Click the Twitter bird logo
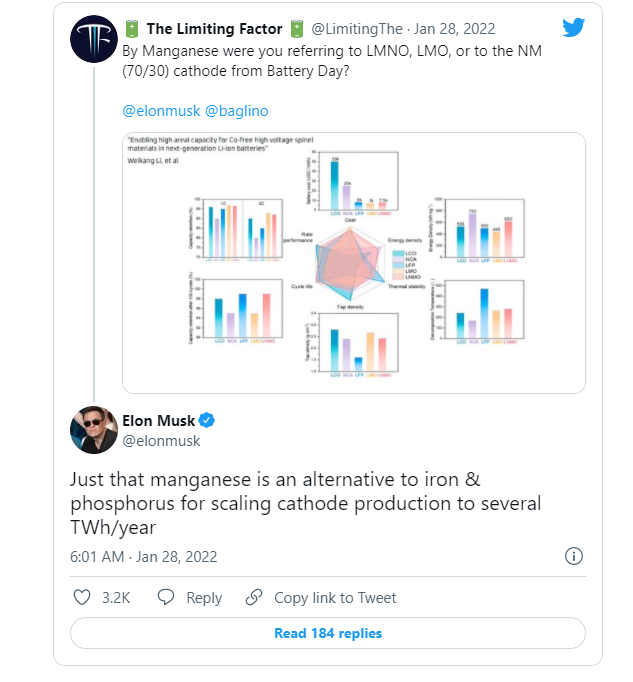Image resolution: width=633 pixels, height=682 pixels. click(x=573, y=28)
